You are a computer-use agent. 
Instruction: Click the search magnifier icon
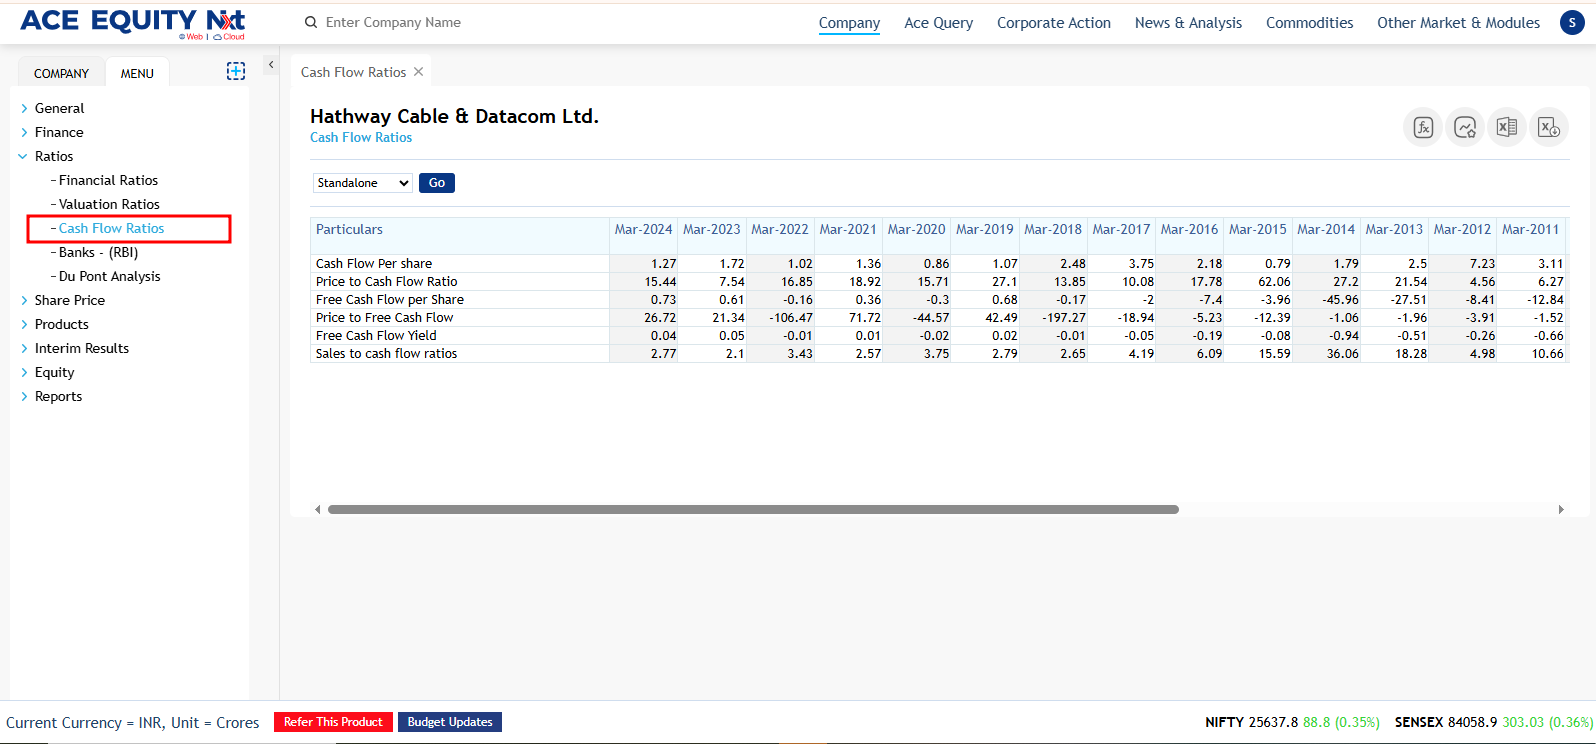click(x=311, y=22)
